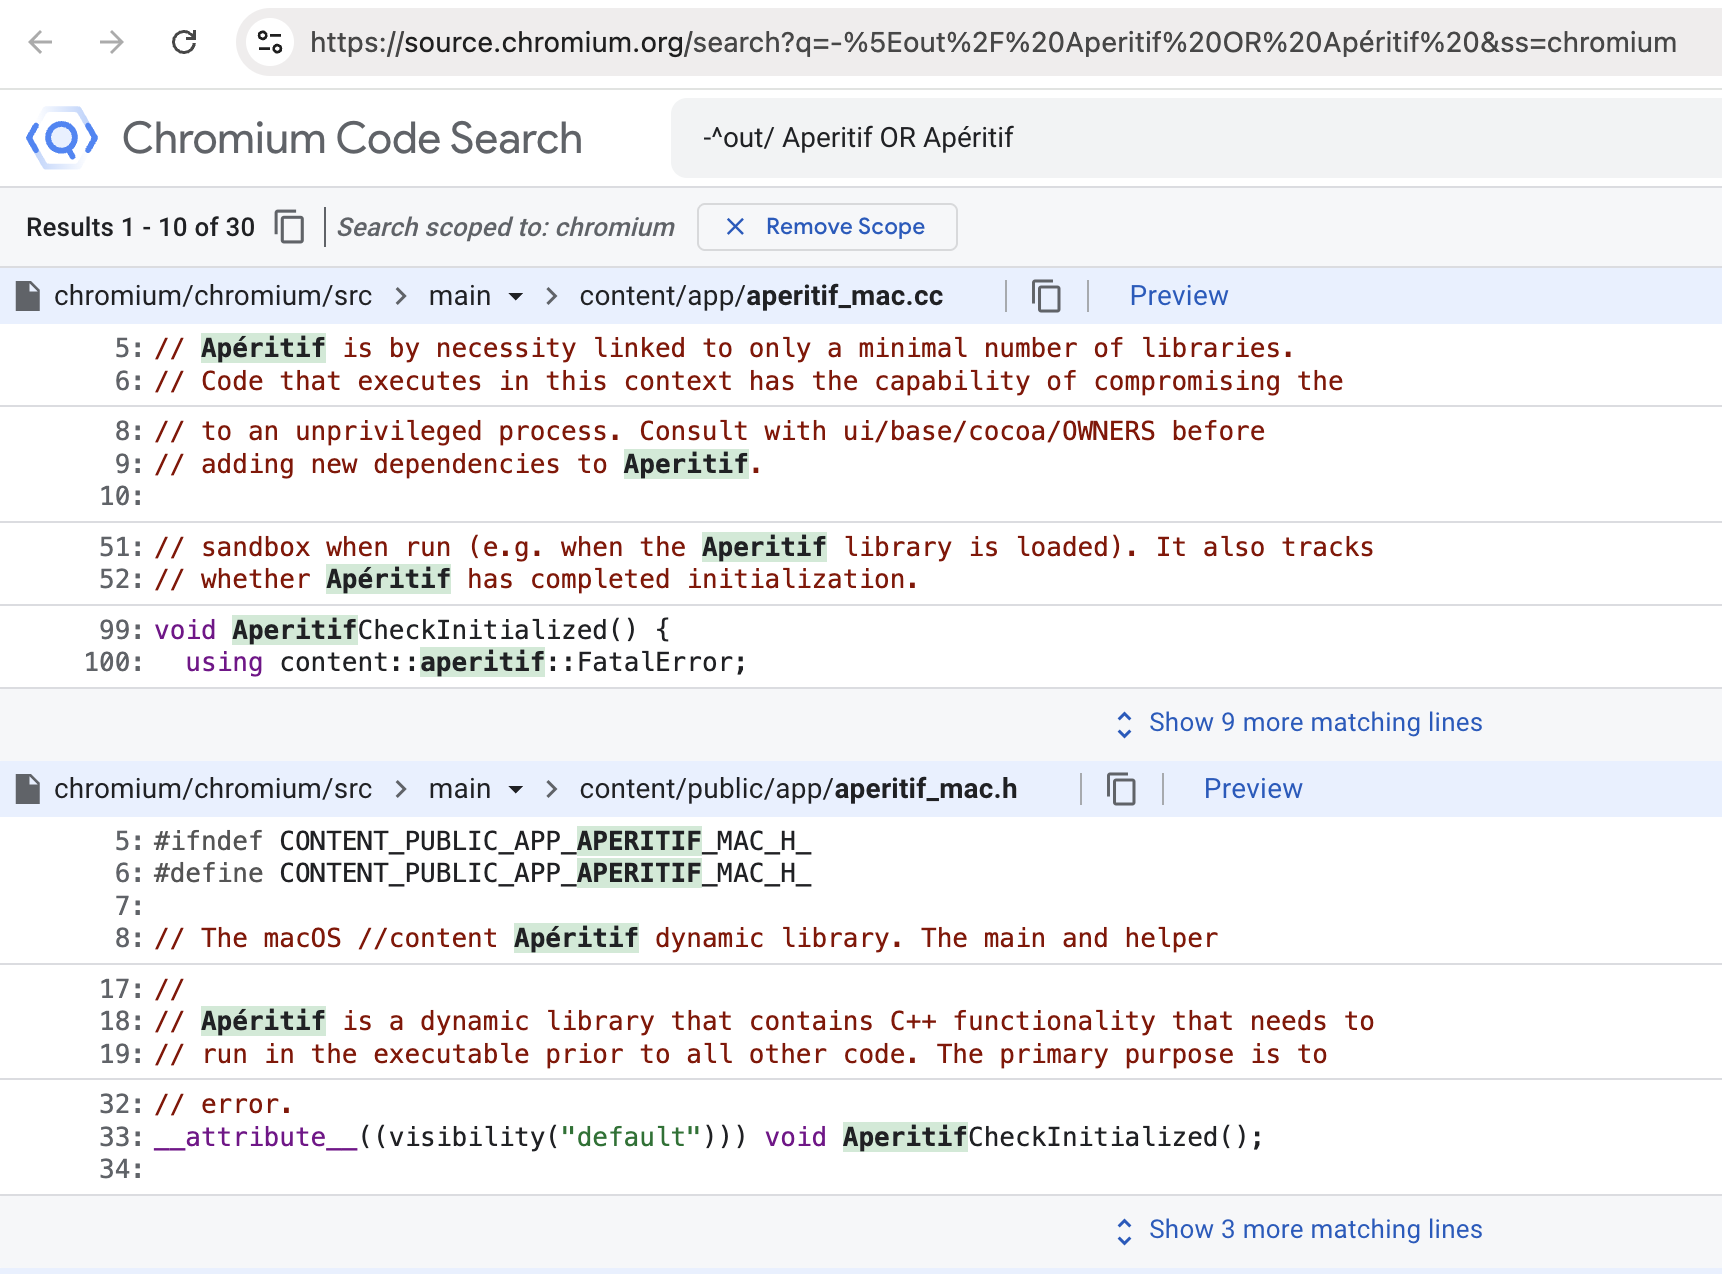Open line 18 'Apéritif is a dynamic library'
The image size is (1722, 1274).
tap(764, 1021)
